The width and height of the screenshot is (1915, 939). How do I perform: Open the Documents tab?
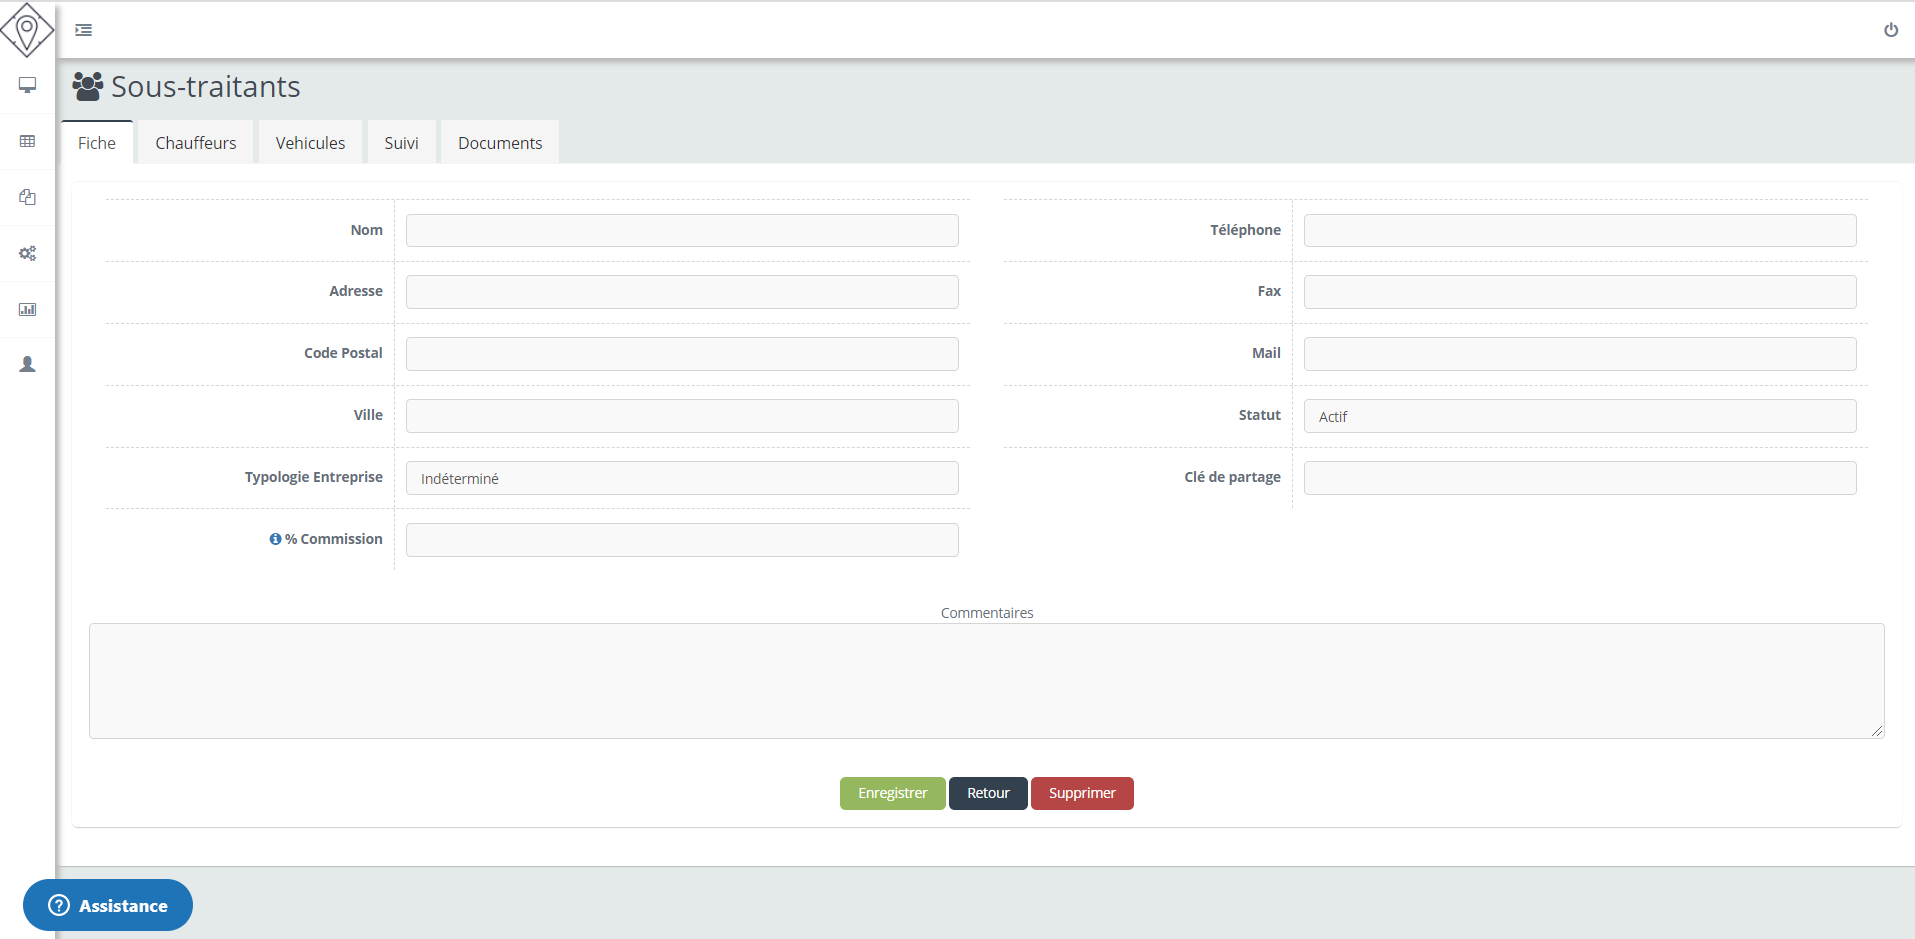tap(500, 143)
